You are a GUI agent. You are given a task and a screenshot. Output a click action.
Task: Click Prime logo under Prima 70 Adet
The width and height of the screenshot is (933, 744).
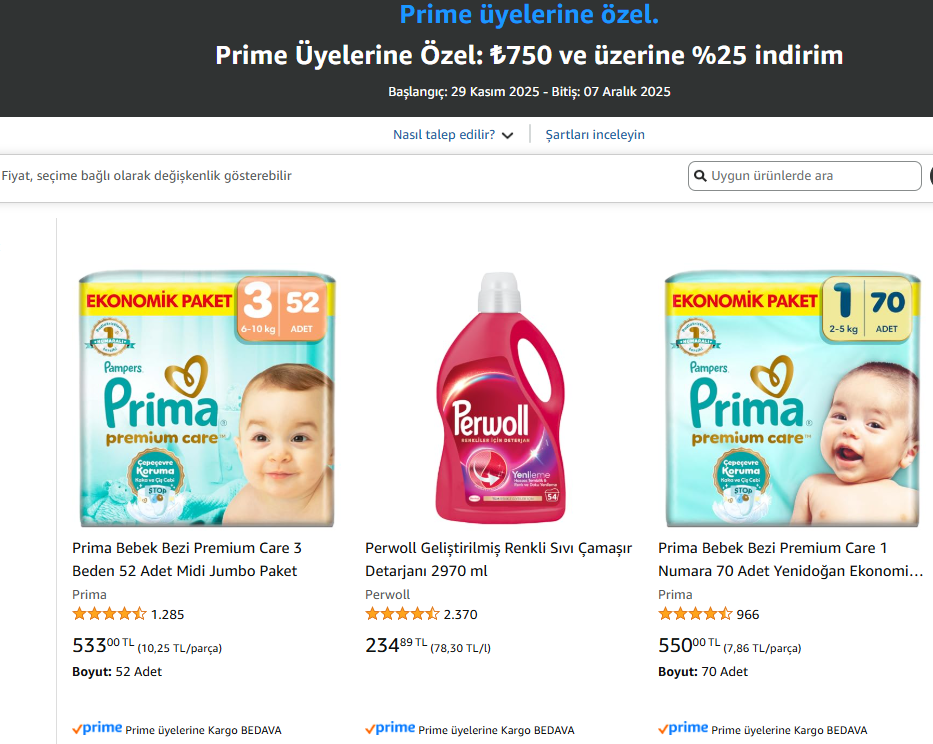[683, 729]
